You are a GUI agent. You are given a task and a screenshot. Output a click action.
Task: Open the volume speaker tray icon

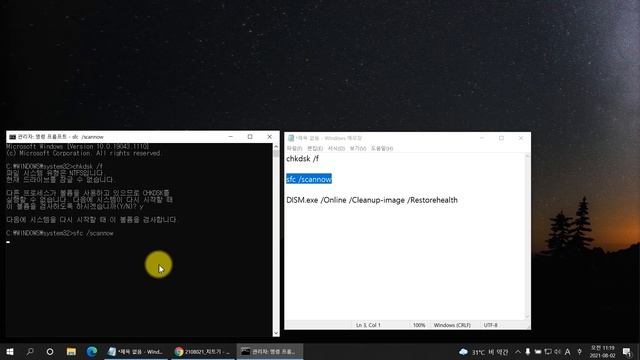557,351
